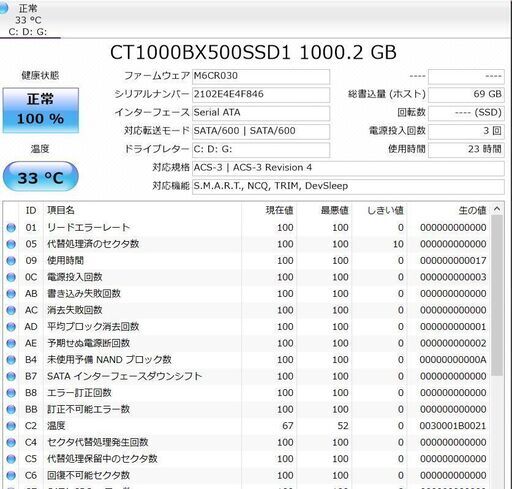Click the drive letter field C: D: G:
This screenshot has width=512, height=489.
[x=261, y=150]
